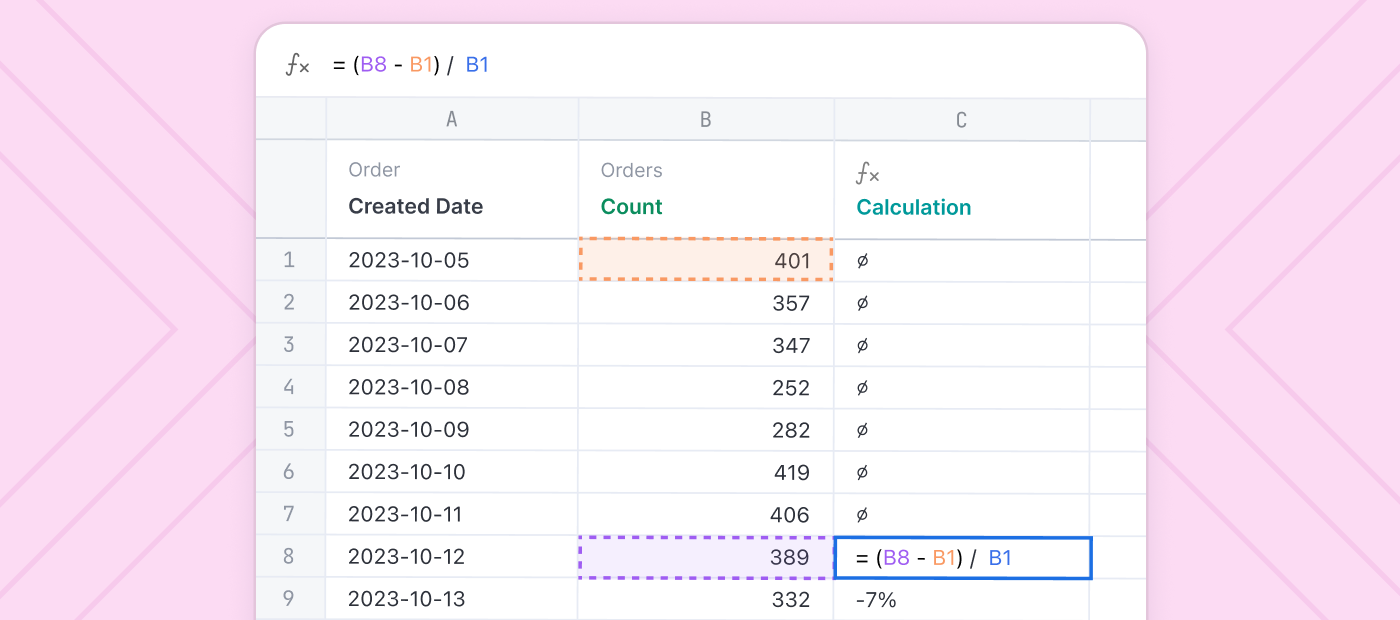
Task: Click the fx icon in formula bar
Action: pos(298,66)
